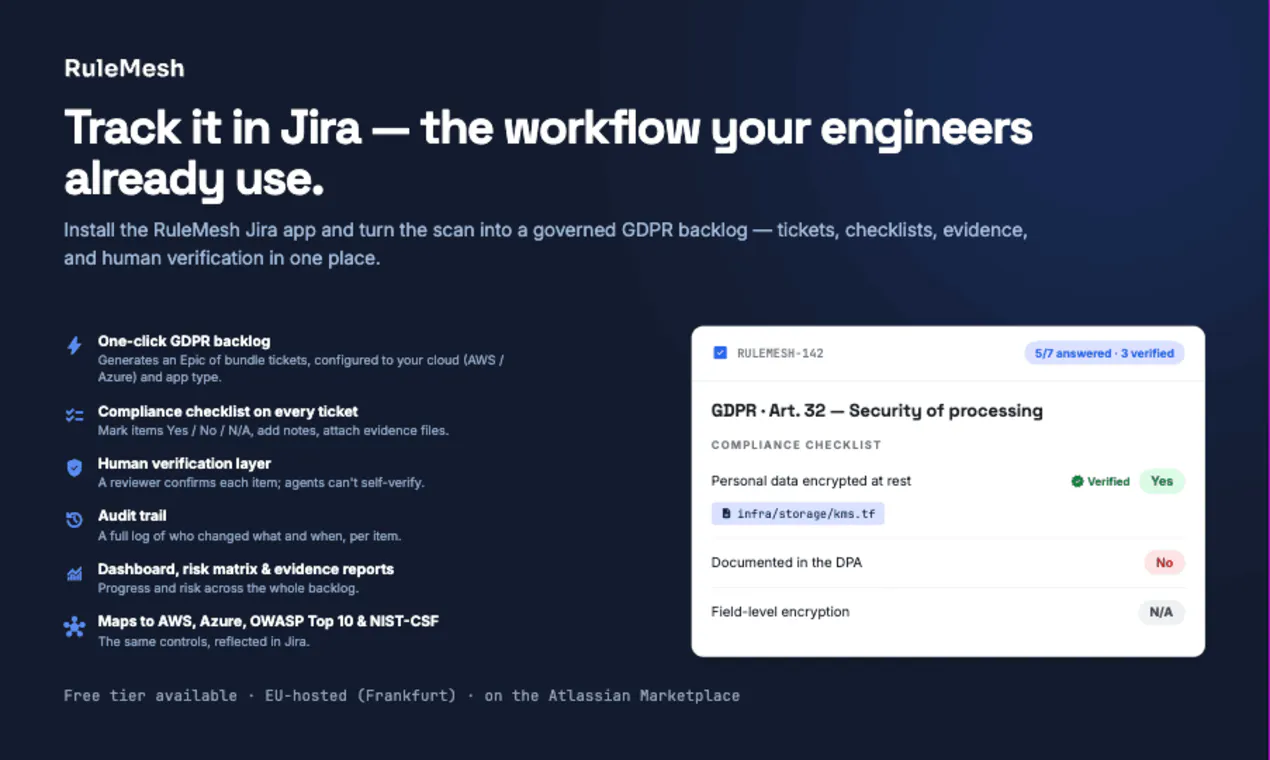Click the chart icon beside Dashboard, risk matrix
This screenshot has height=760, width=1270.
tap(74, 574)
